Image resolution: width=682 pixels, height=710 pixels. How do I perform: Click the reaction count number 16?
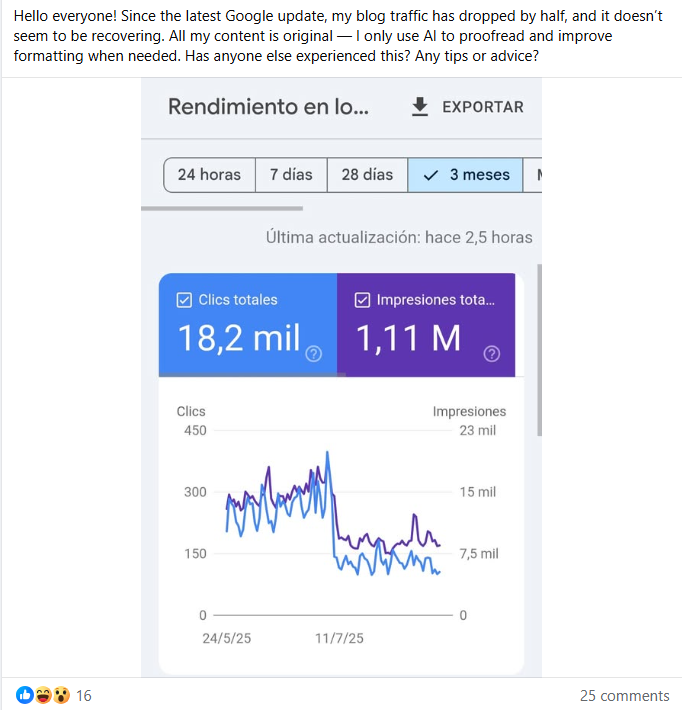(x=84, y=696)
